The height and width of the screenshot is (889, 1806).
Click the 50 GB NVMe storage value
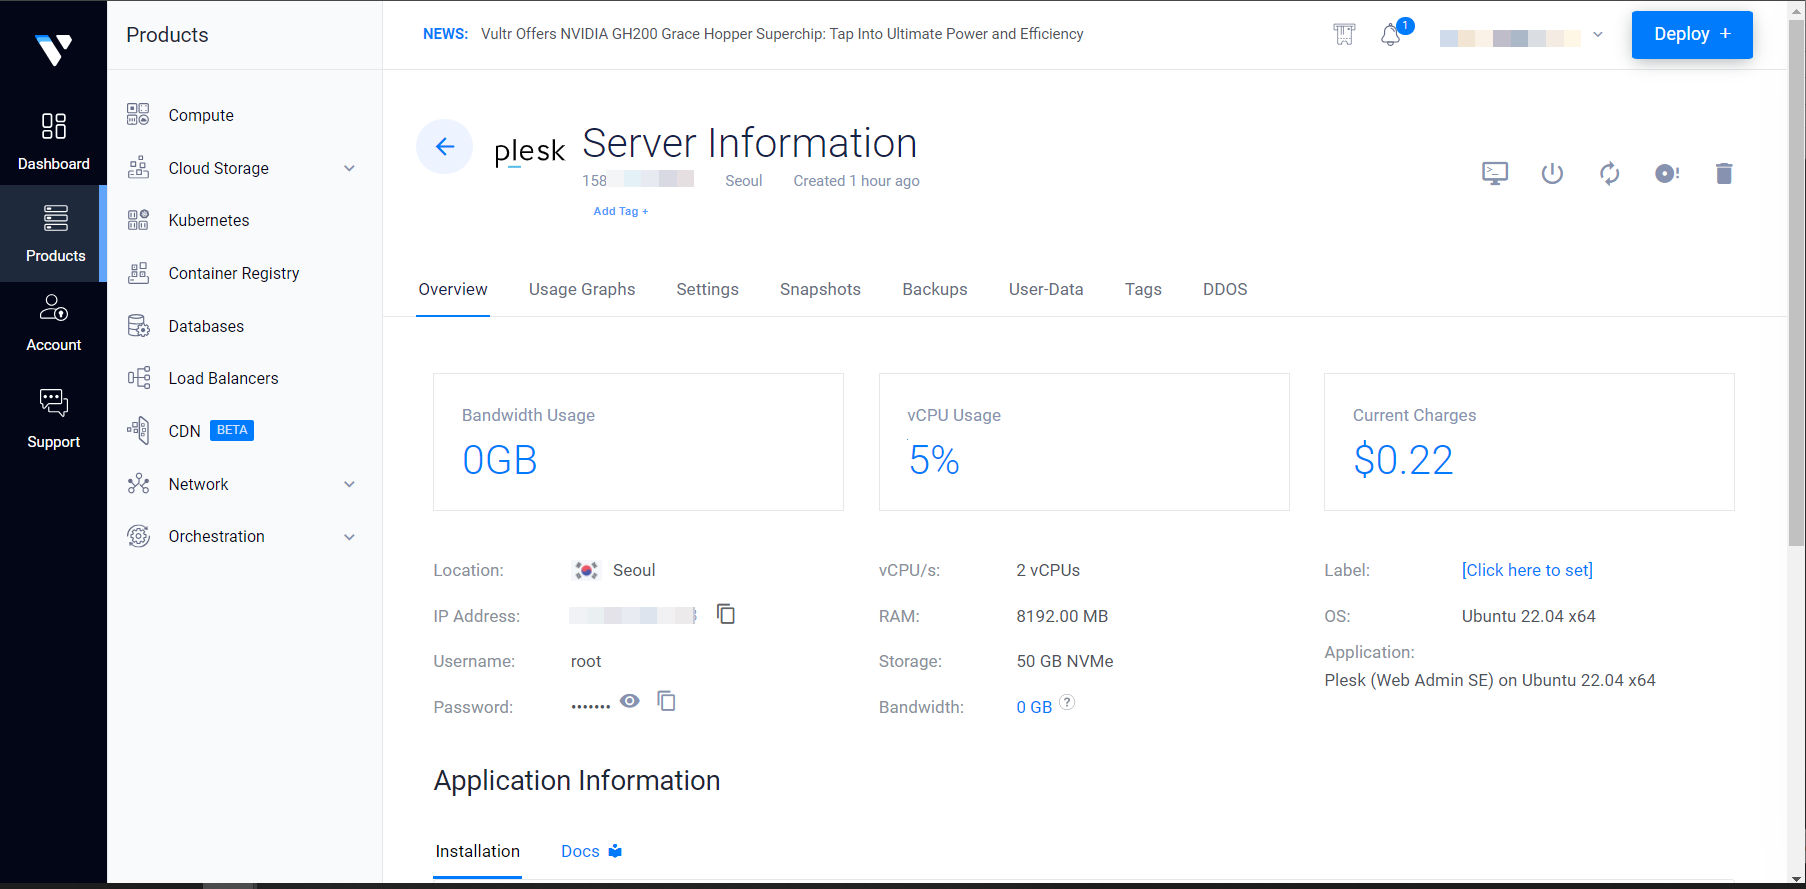1065,661
